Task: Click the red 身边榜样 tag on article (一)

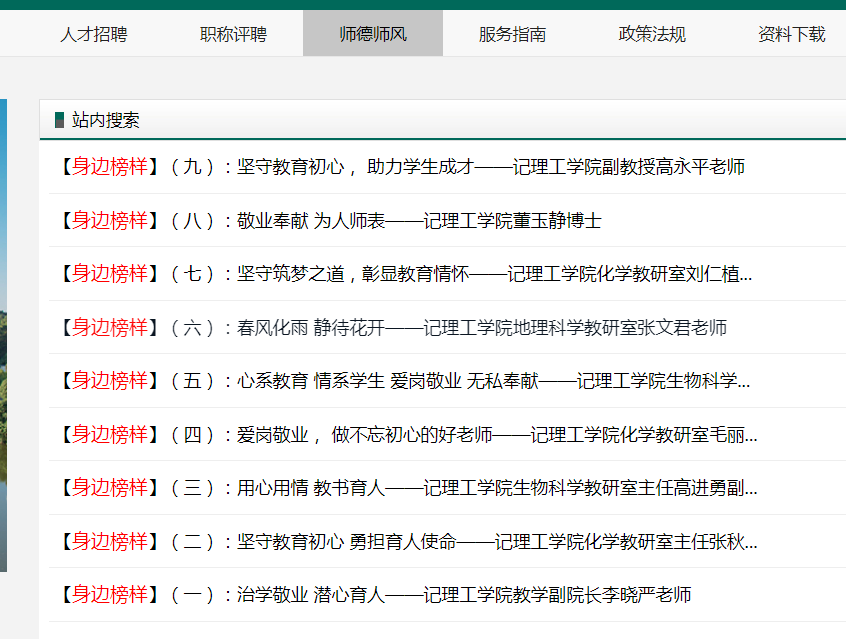Action: 109,595
